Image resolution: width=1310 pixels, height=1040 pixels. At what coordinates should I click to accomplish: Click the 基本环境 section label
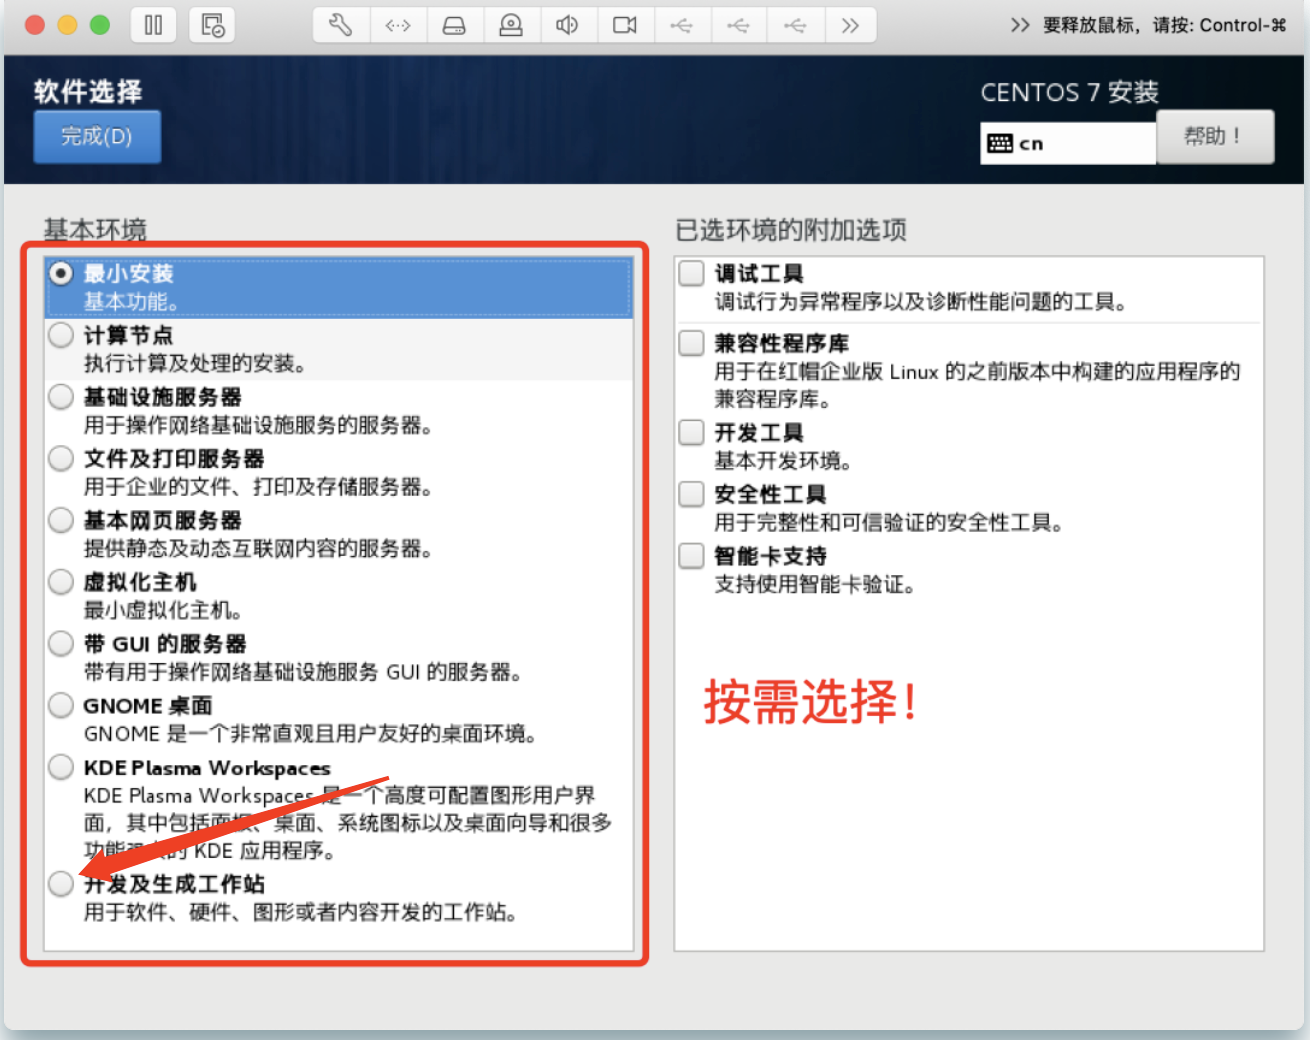coord(95,230)
